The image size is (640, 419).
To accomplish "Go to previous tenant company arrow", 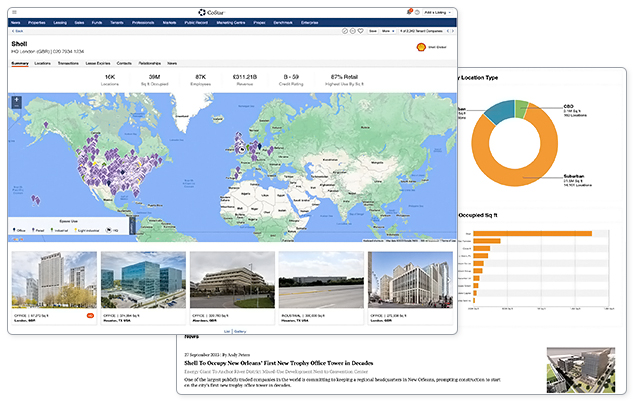I will point(448,31).
